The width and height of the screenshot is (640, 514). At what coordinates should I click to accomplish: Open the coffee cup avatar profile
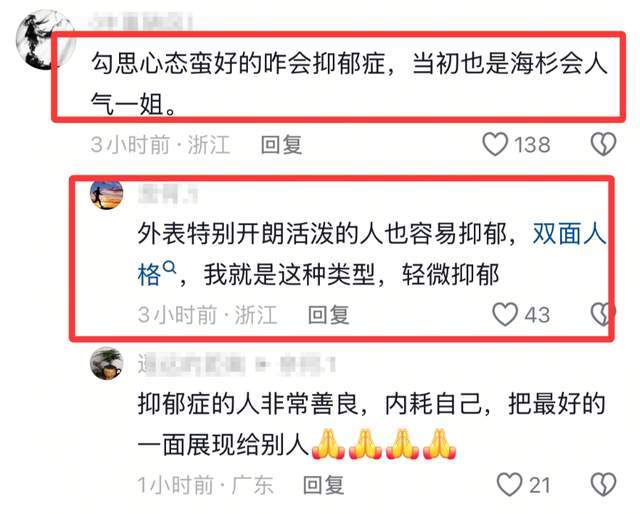coord(107,363)
